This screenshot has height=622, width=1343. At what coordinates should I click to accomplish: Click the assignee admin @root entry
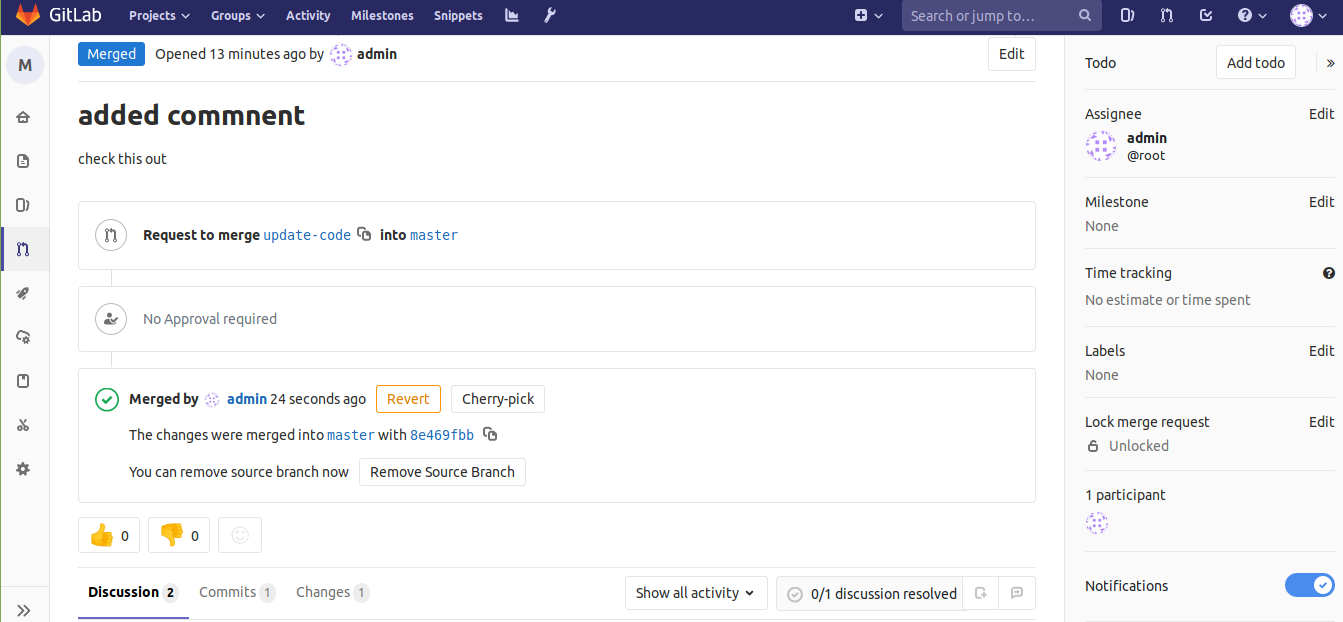pos(1127,146)
